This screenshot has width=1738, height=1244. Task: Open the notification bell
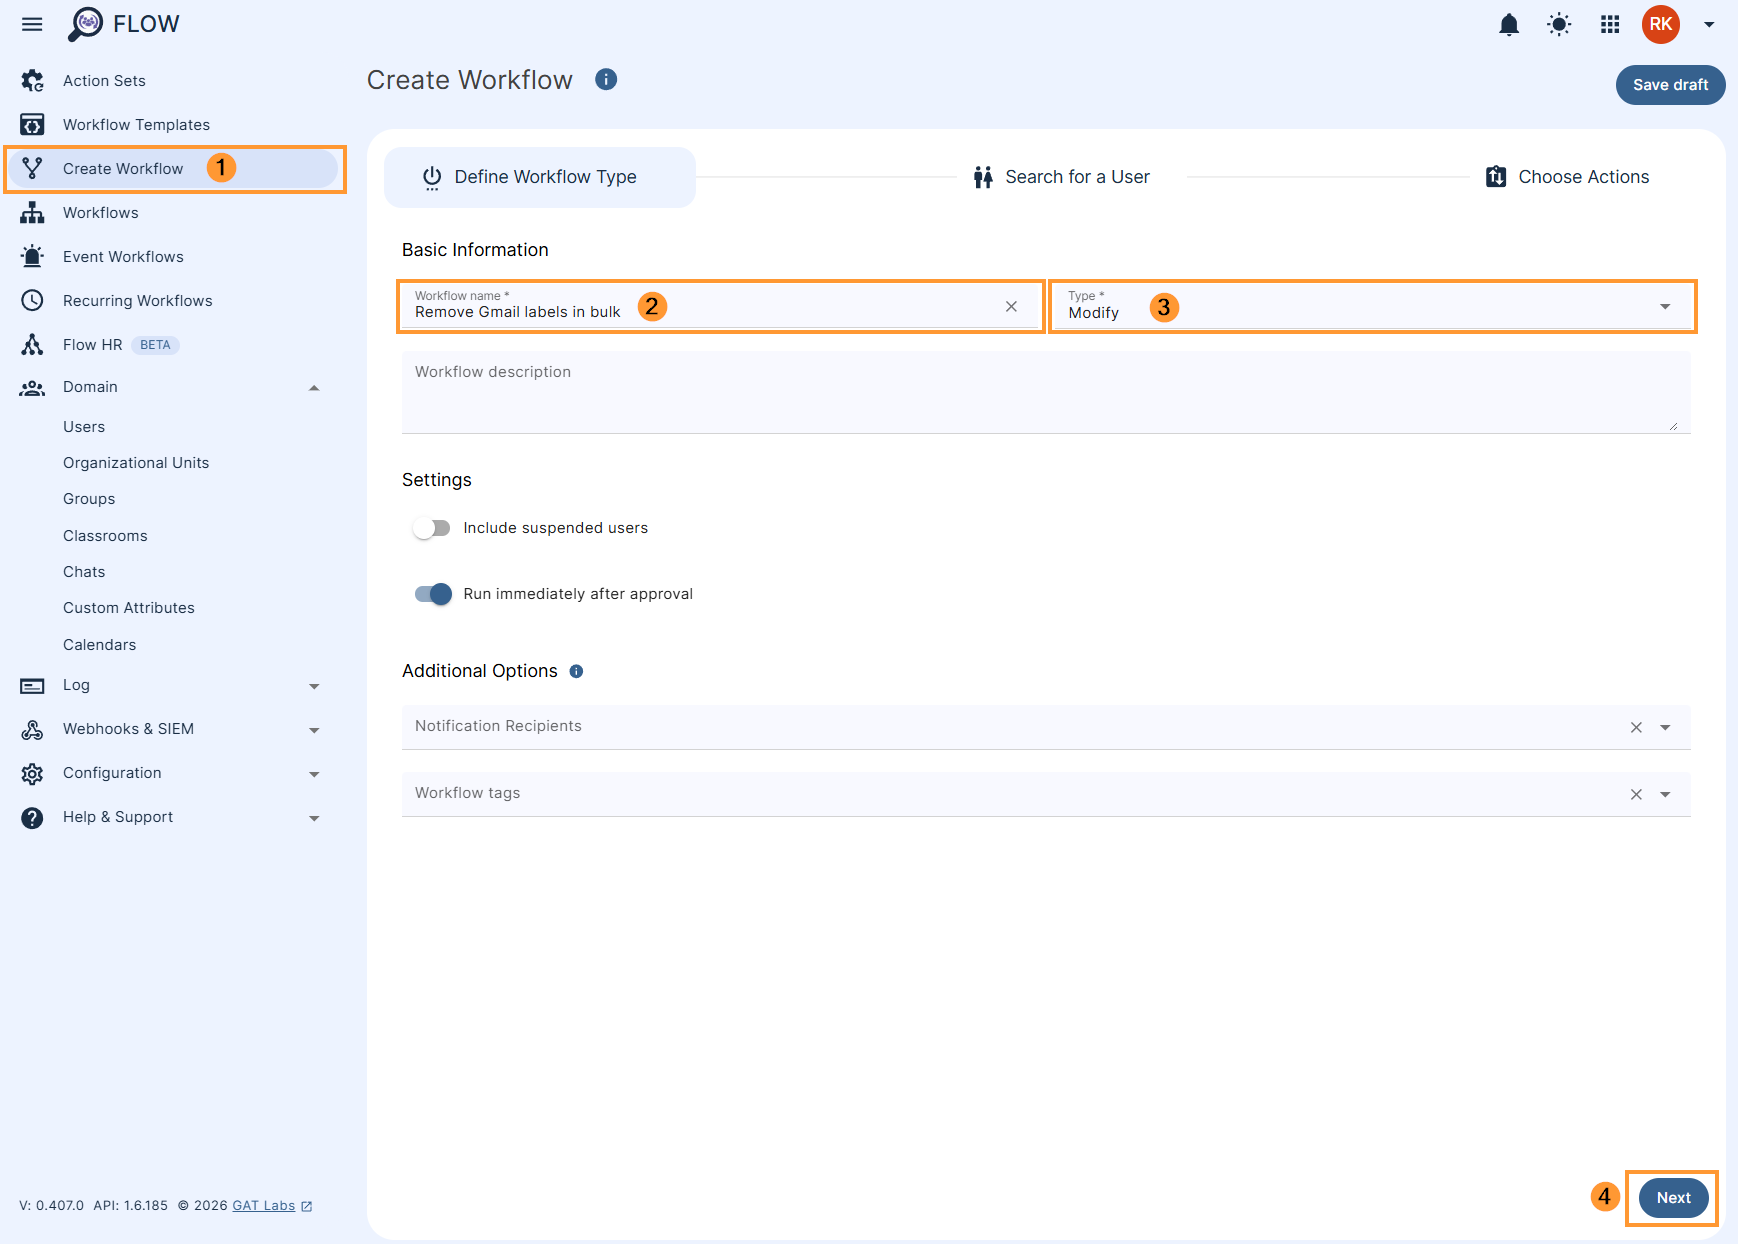pos(1508,24)
